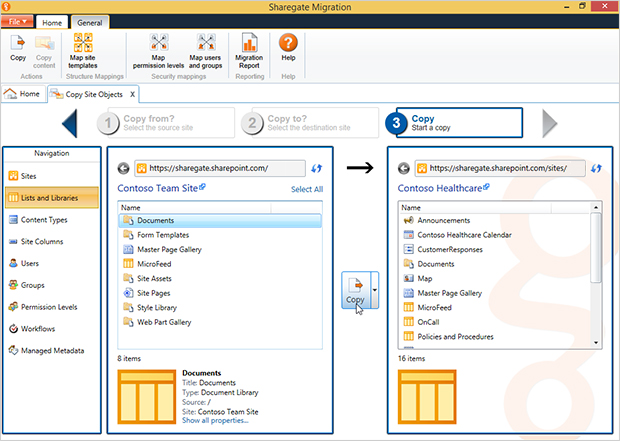This screenshot has height=441, width=620.
Task: Select CustomerResponses in destination list
Action: [x=495, y=250]
